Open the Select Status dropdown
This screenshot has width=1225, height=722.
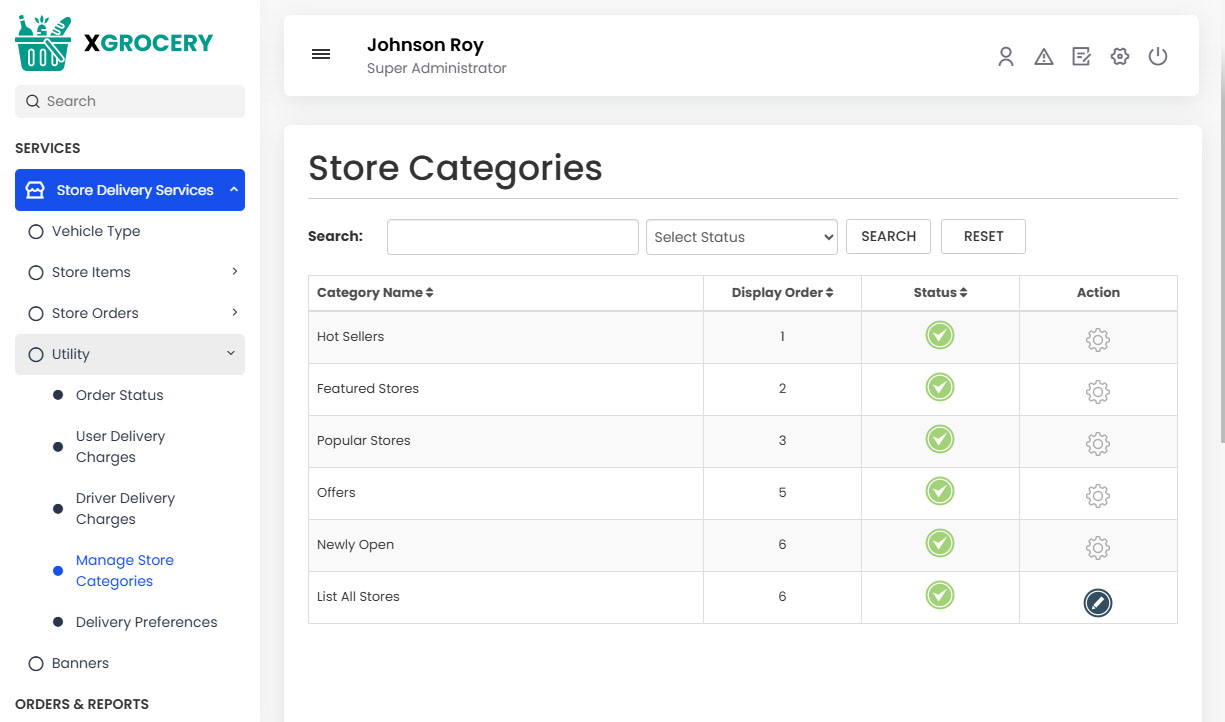tap(741, 236)
